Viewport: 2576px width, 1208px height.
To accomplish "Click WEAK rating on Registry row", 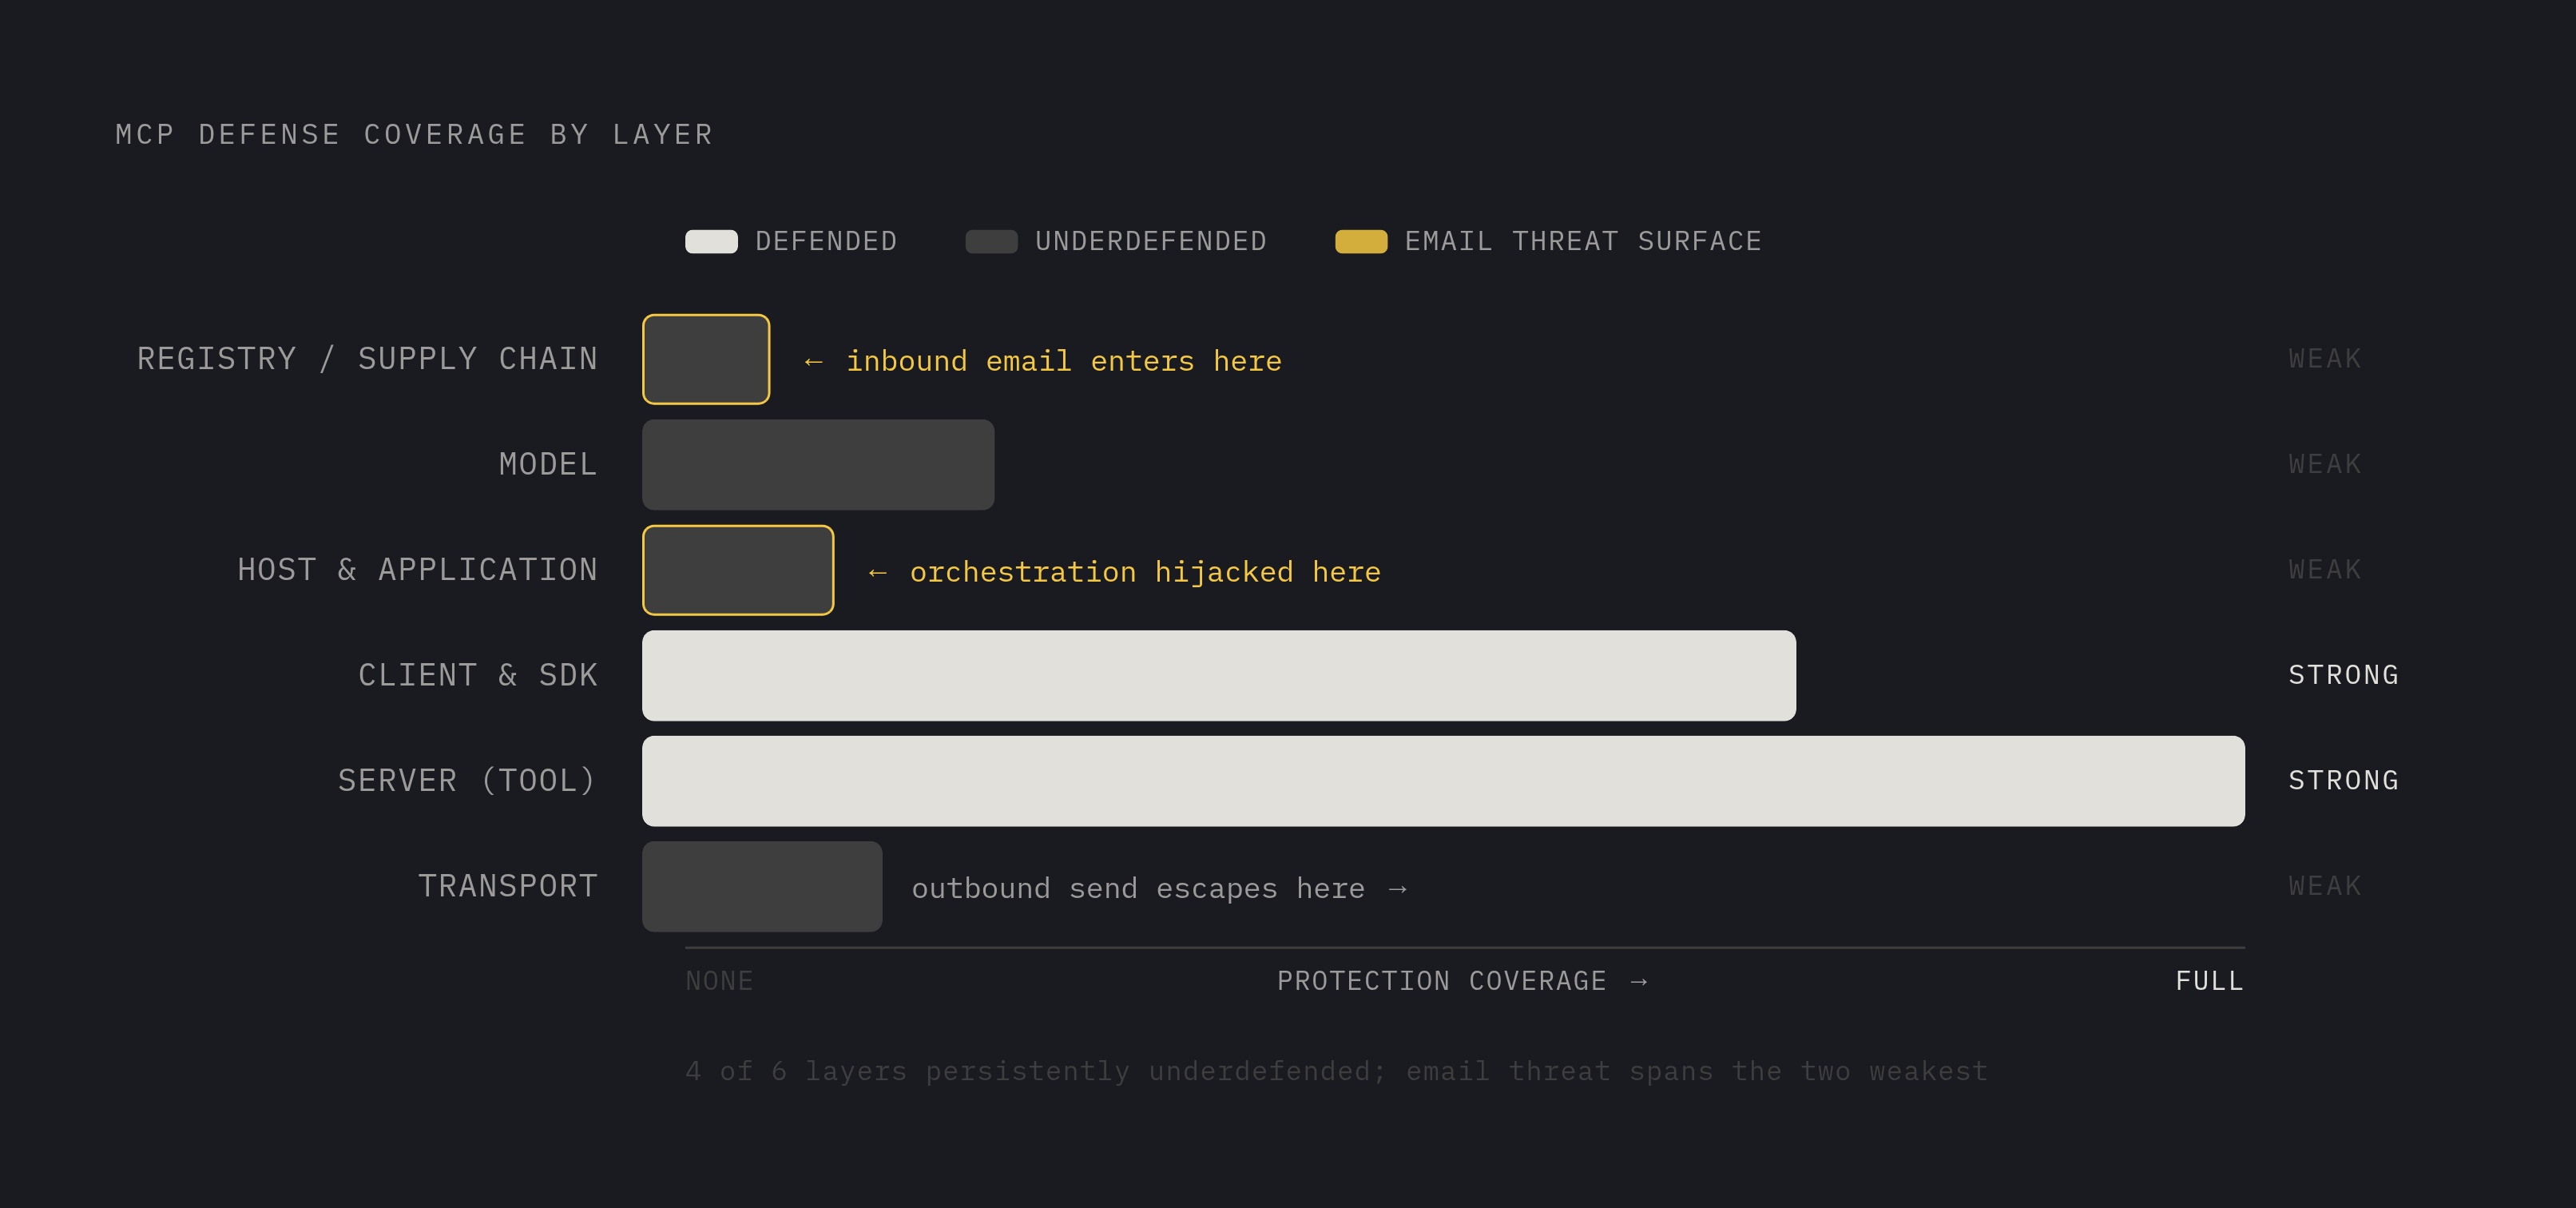I will pos(2325,359).
